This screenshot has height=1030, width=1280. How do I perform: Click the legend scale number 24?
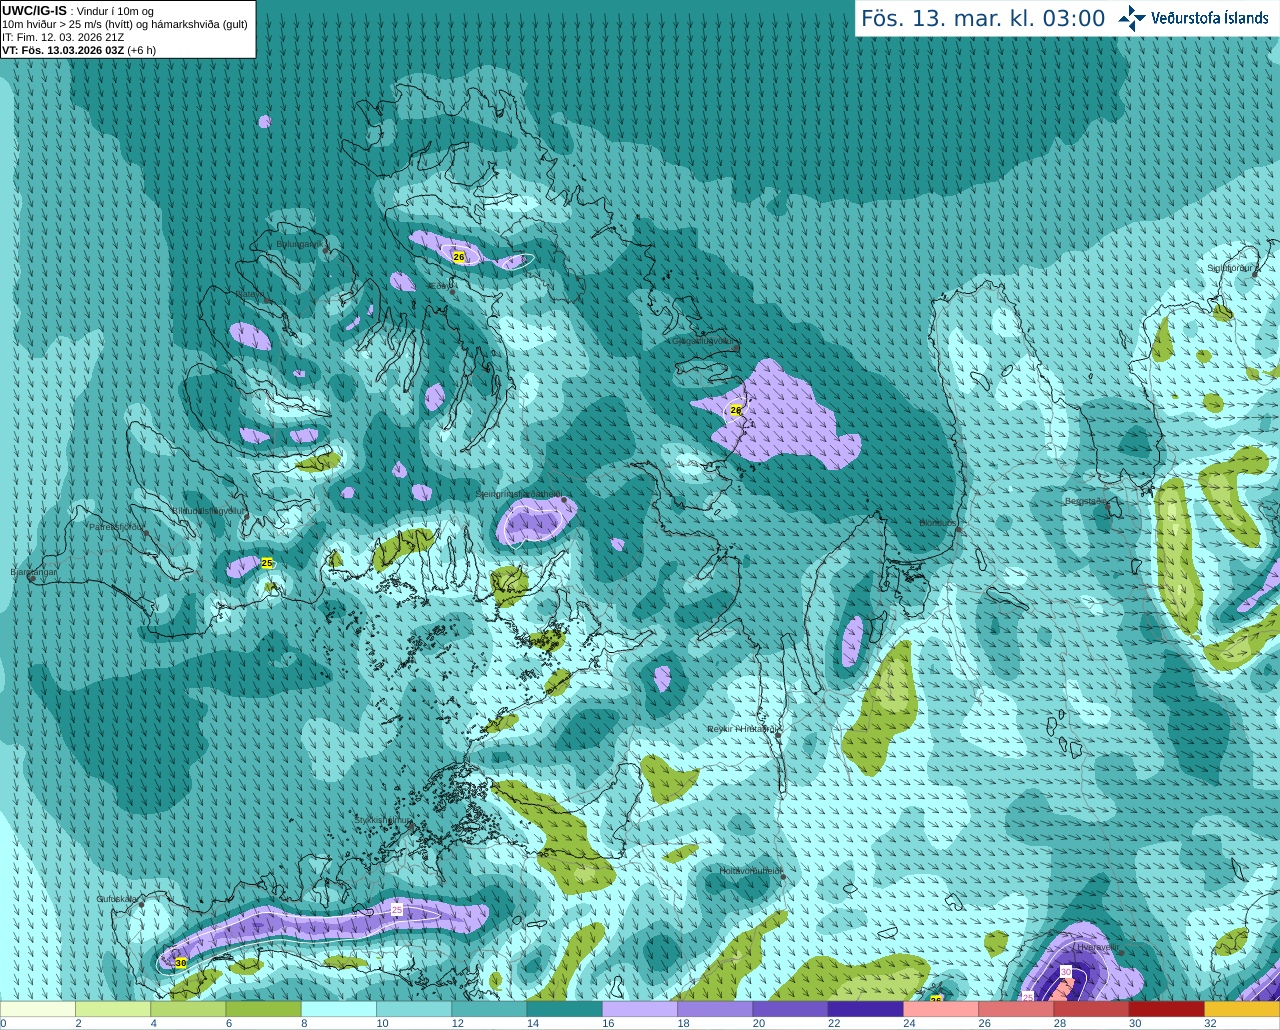(909, 1023)
